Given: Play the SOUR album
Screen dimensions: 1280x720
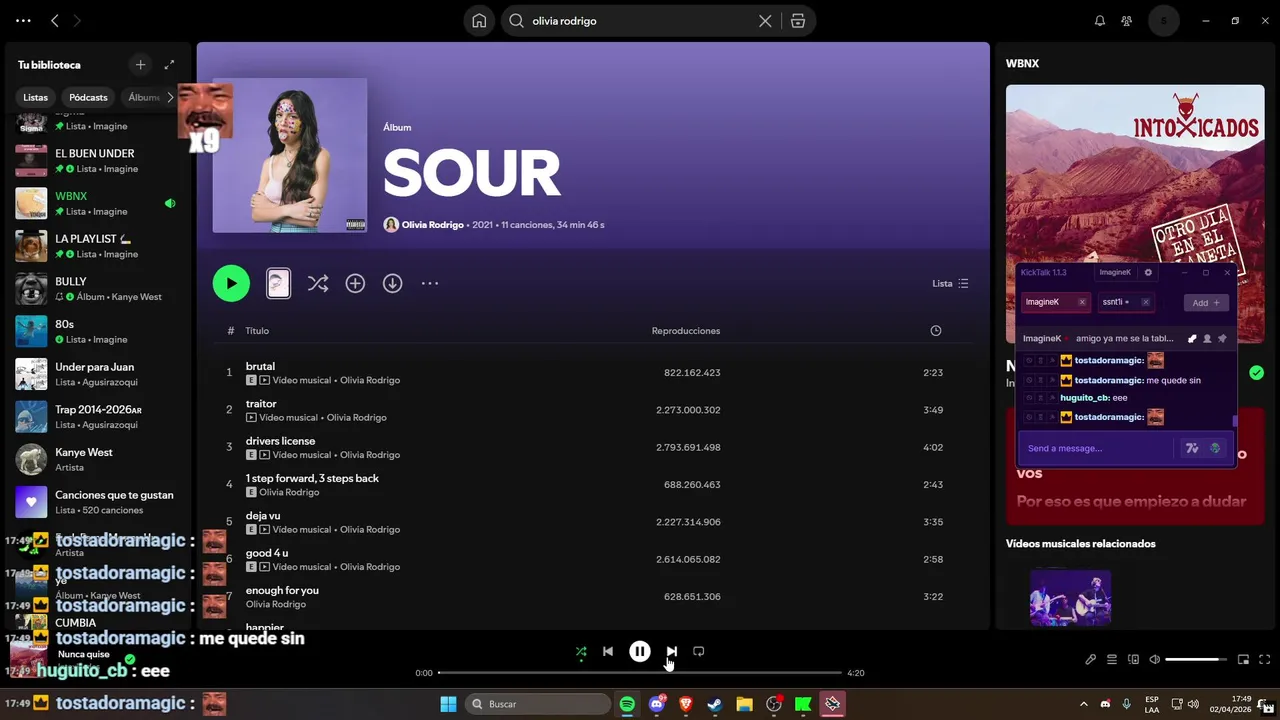Looking at the screenshot, I should pos(231,283).
